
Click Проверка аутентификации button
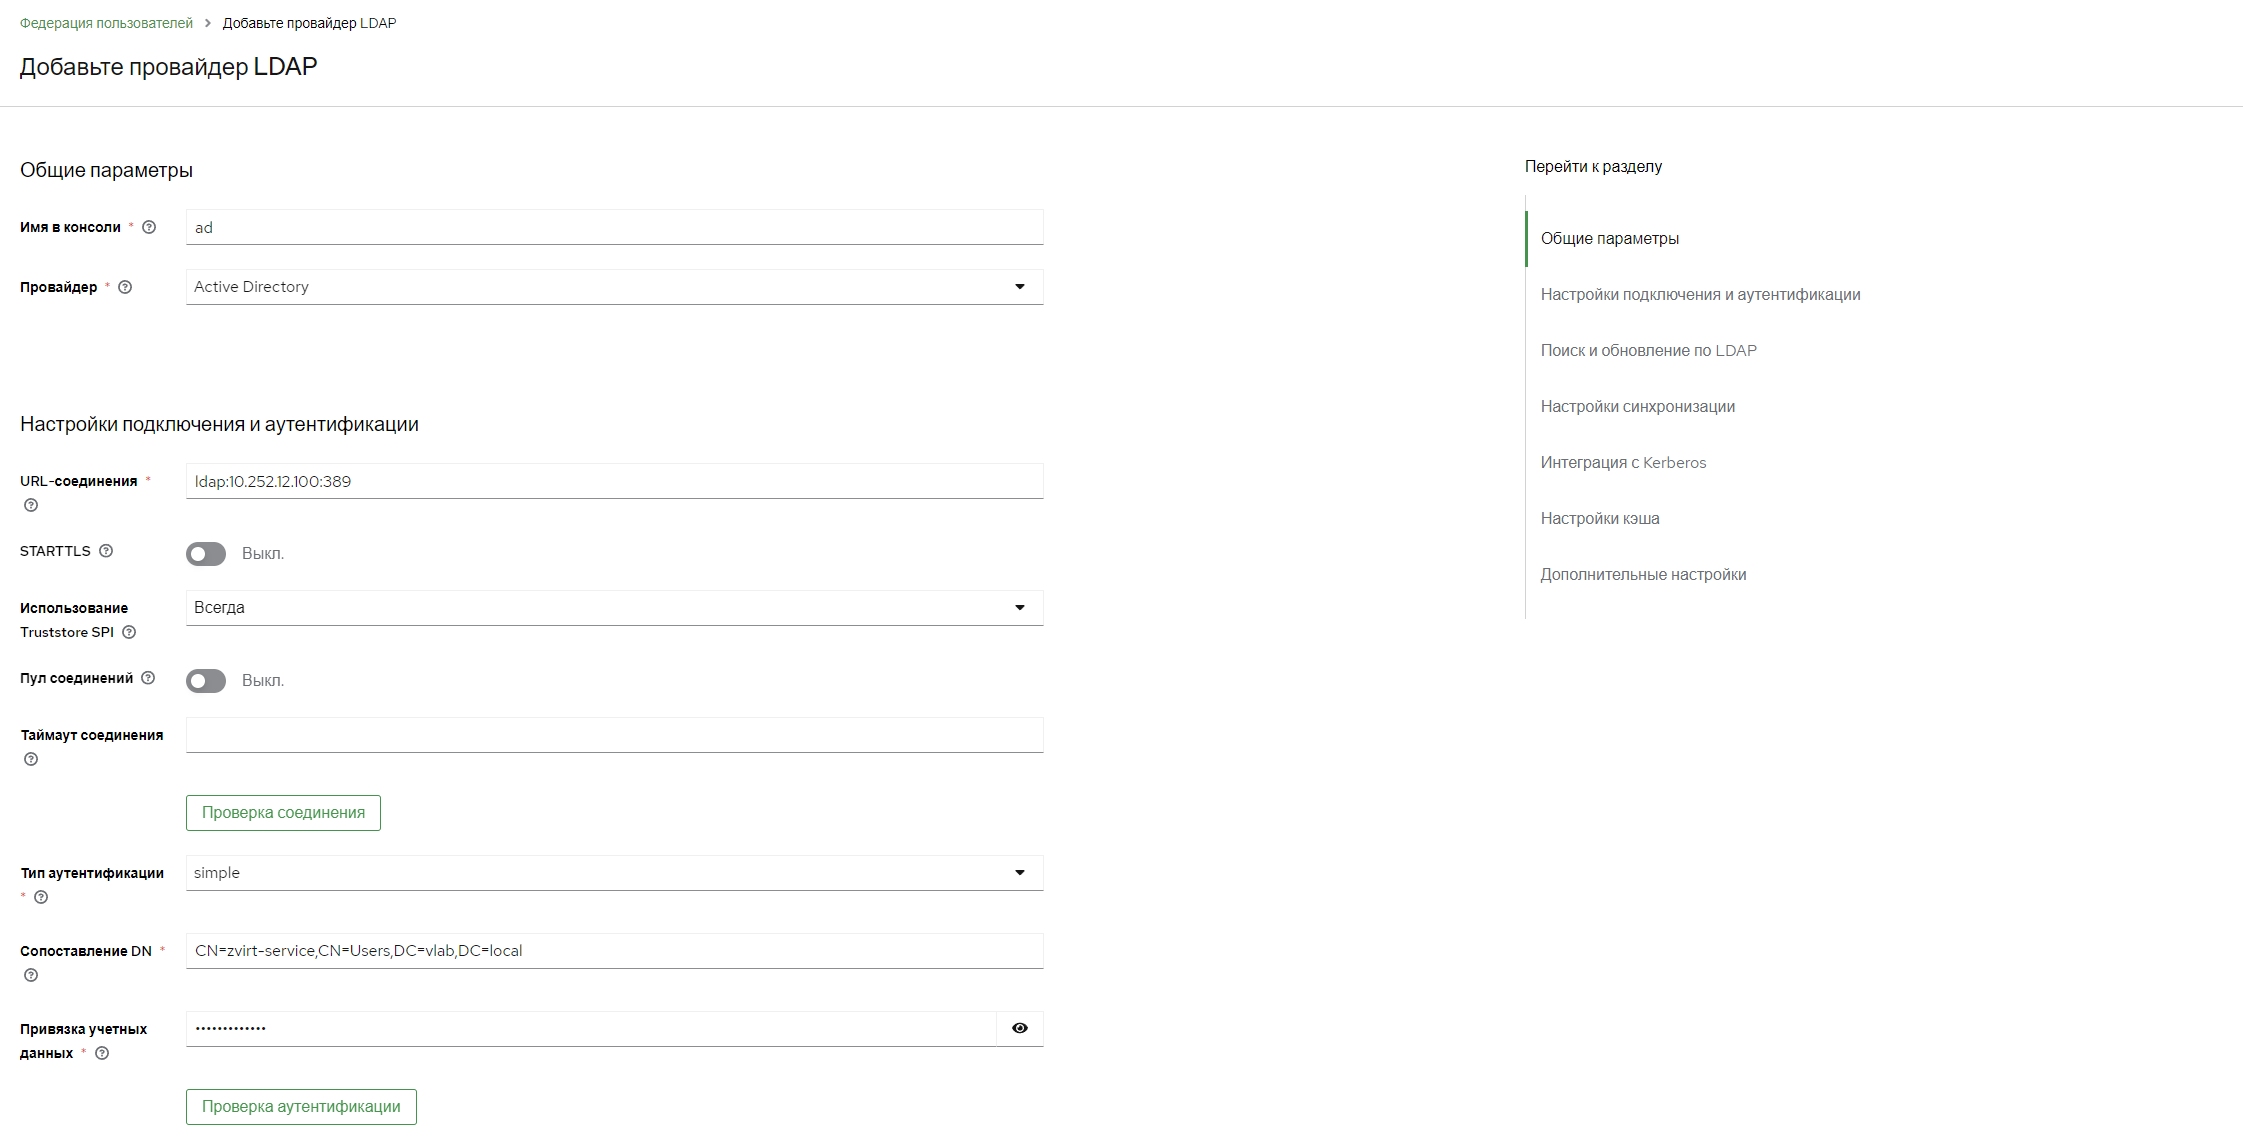click(x=301, y=1107)
